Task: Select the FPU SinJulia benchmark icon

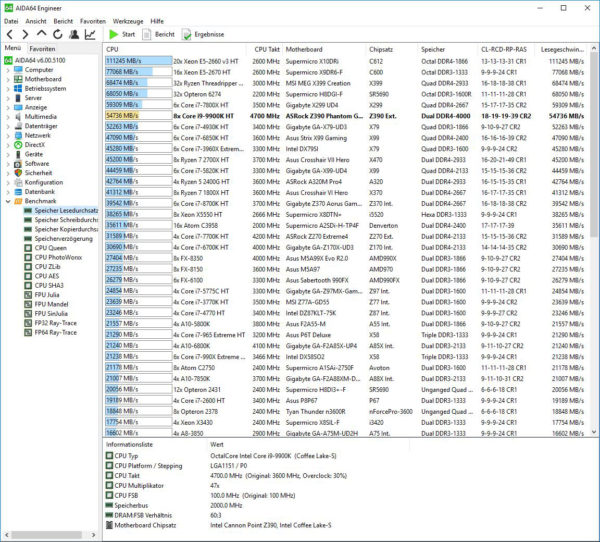Action: [28, 314]
